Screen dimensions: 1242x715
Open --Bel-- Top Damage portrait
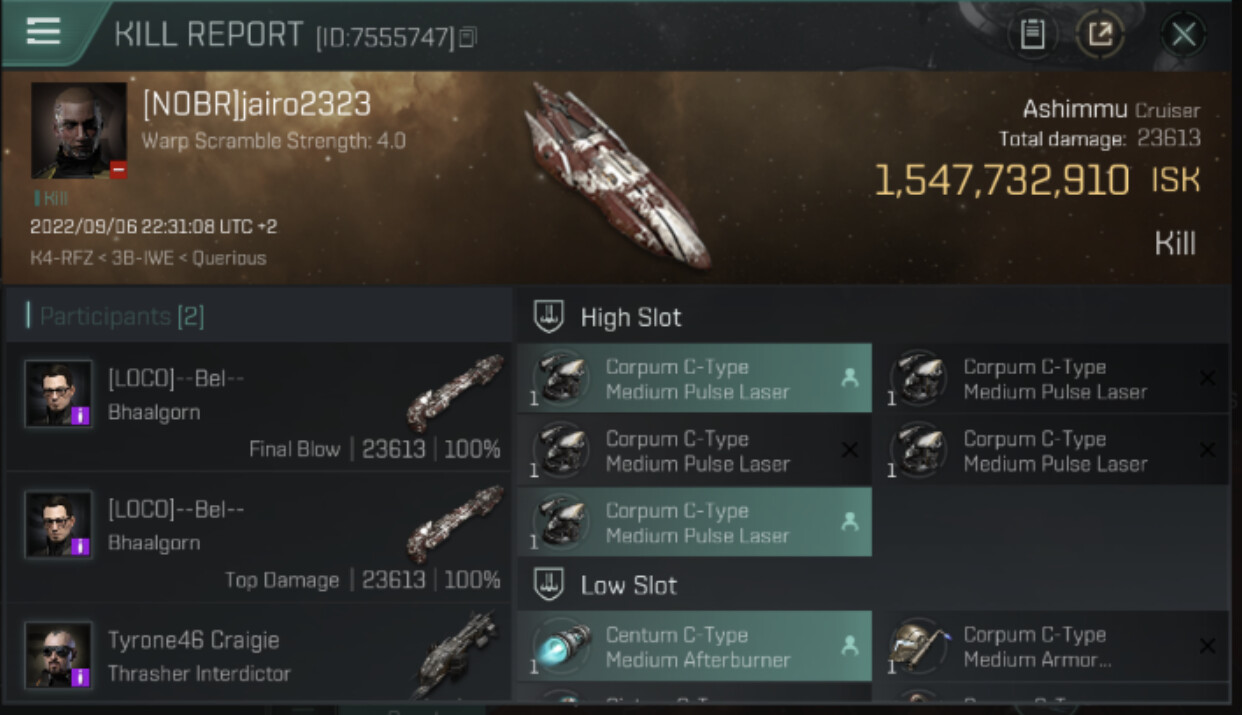(59, 523)
